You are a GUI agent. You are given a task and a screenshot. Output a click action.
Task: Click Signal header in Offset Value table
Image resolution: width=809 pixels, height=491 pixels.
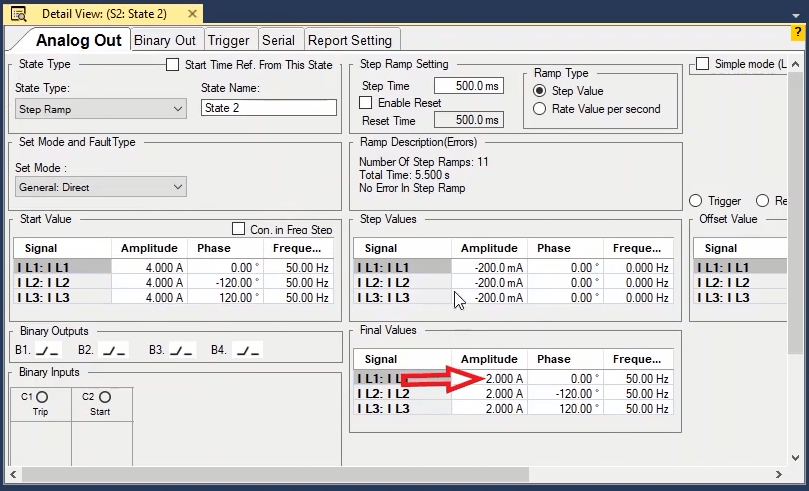[740, 248]
